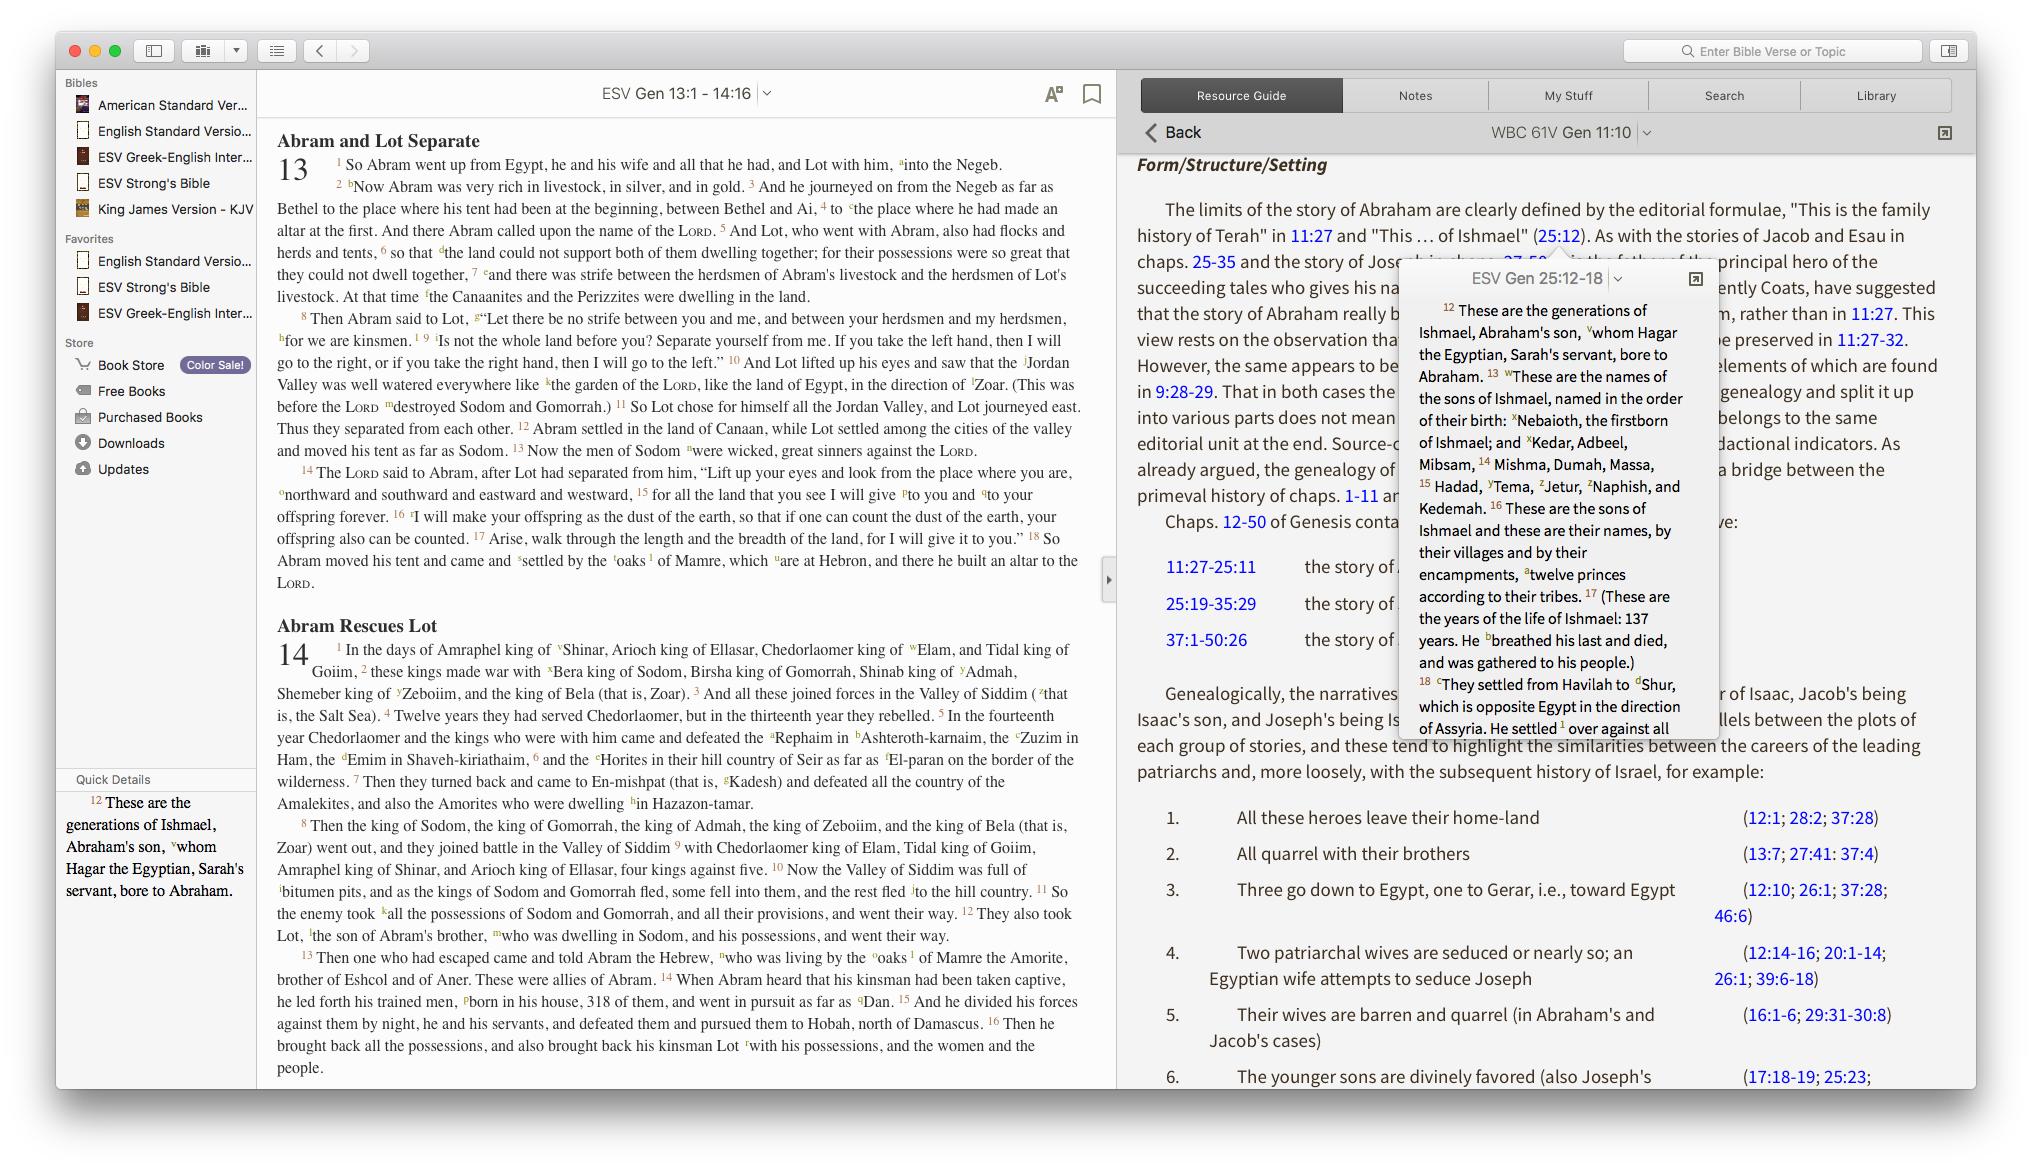Follow the 11:27-25:11 story link
This screenshot has height=1169, width=2032.
click(1210, 567)
